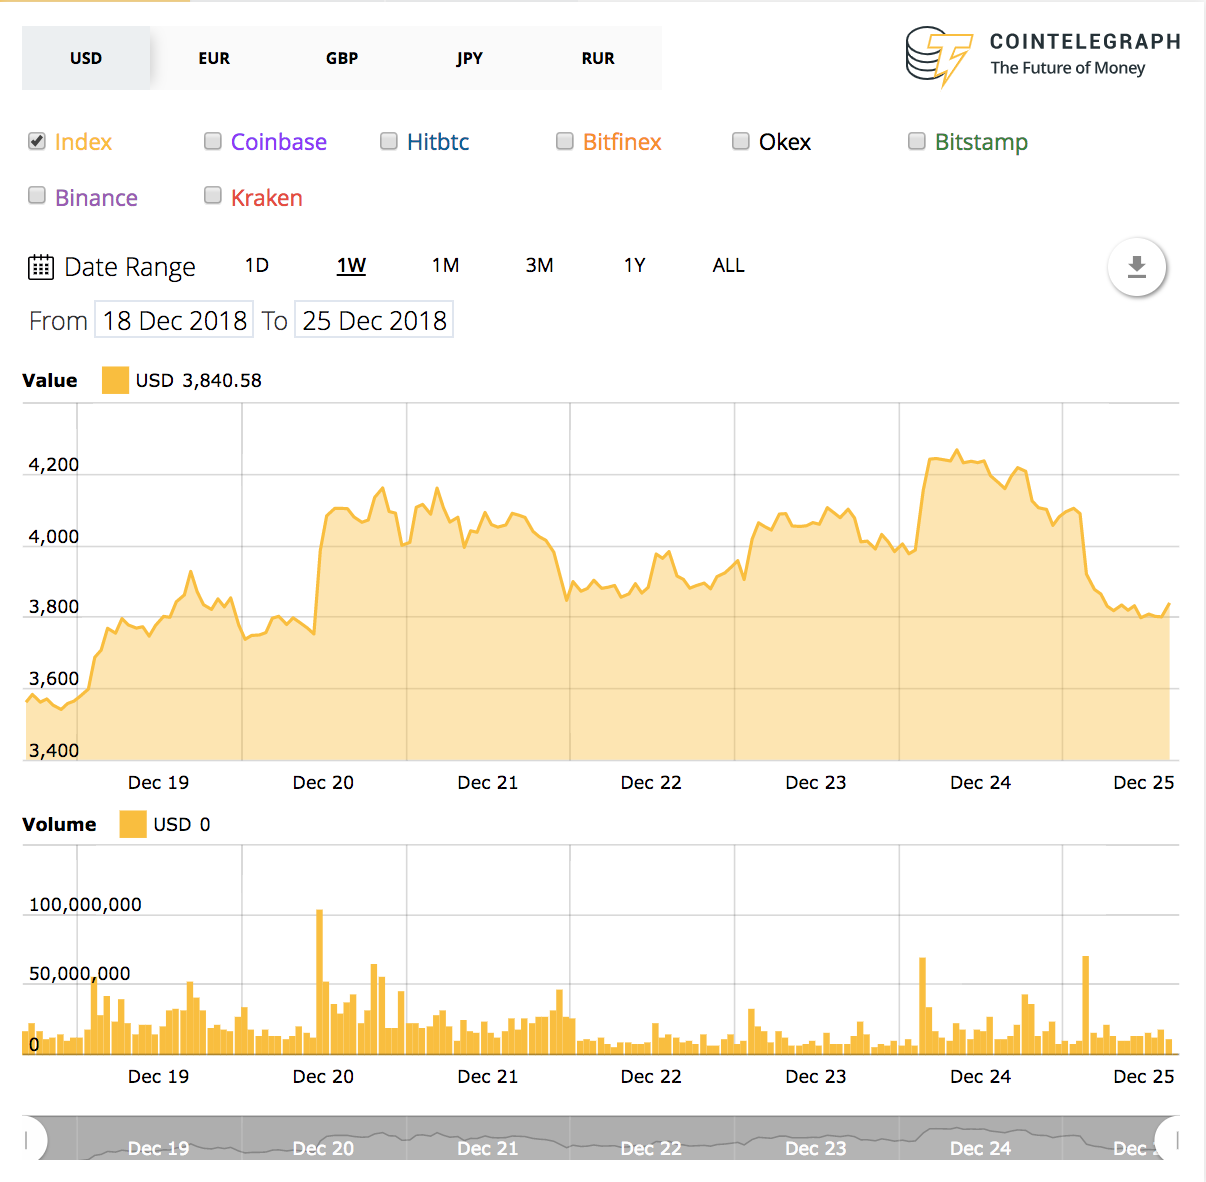Click the download chart icon button
Image resolution: width=1206 pixels, height=1182 pixels.
pos(1137,267)
